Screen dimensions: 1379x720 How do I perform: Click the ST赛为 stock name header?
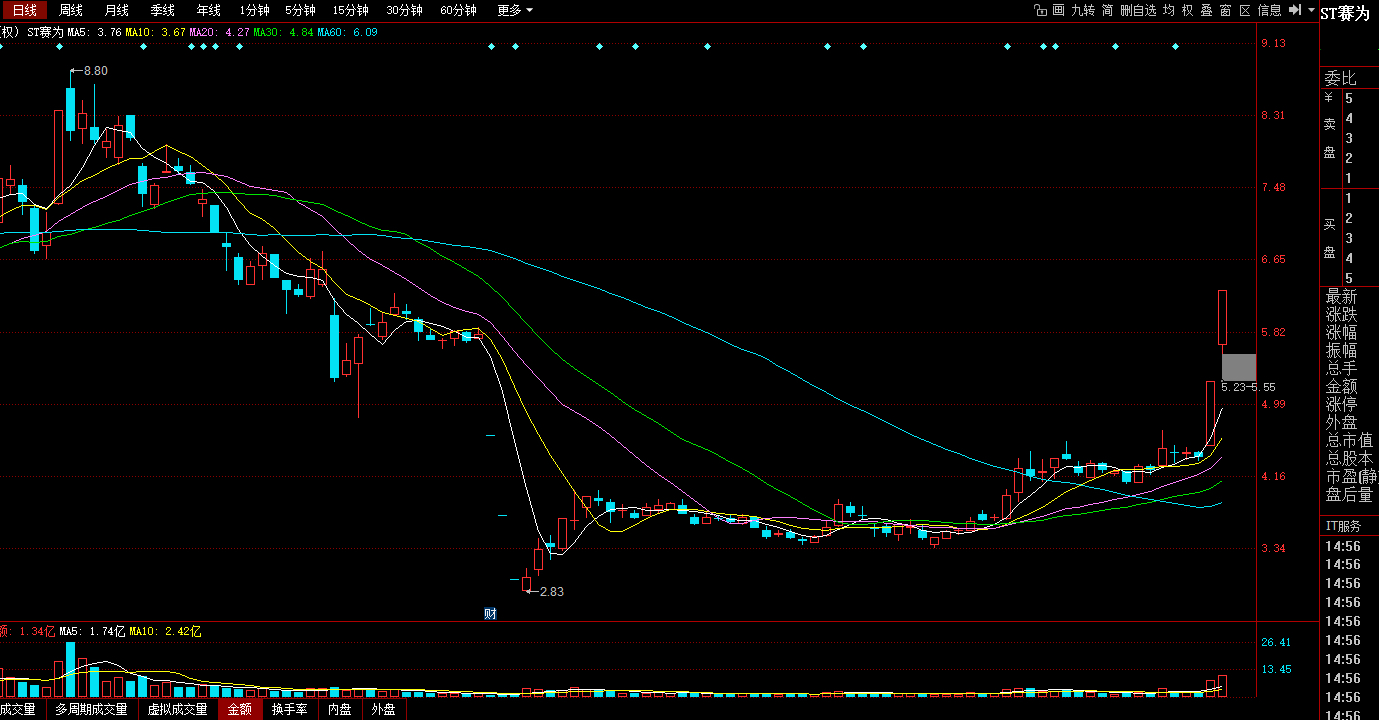pyautogui.click(x=1345, y=13)
